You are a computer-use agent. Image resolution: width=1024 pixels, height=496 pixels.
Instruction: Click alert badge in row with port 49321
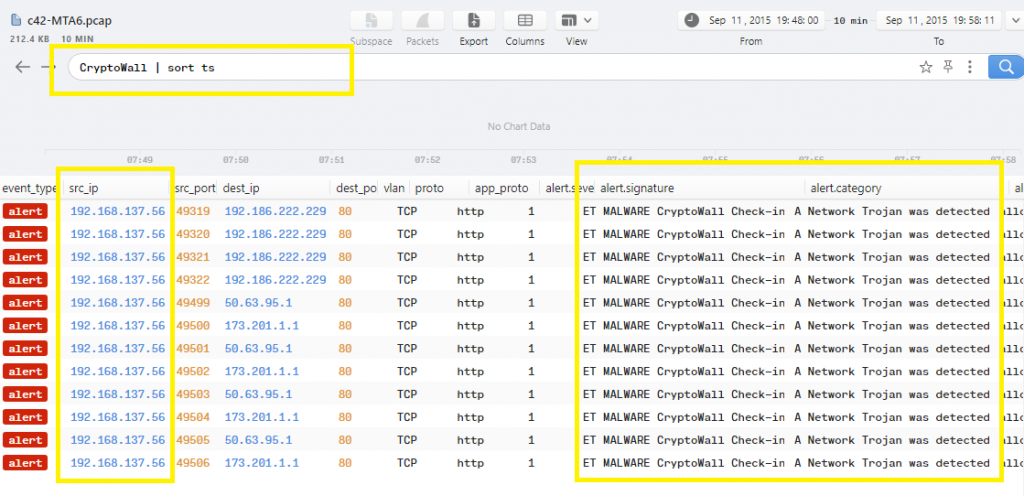pos(25,257)
